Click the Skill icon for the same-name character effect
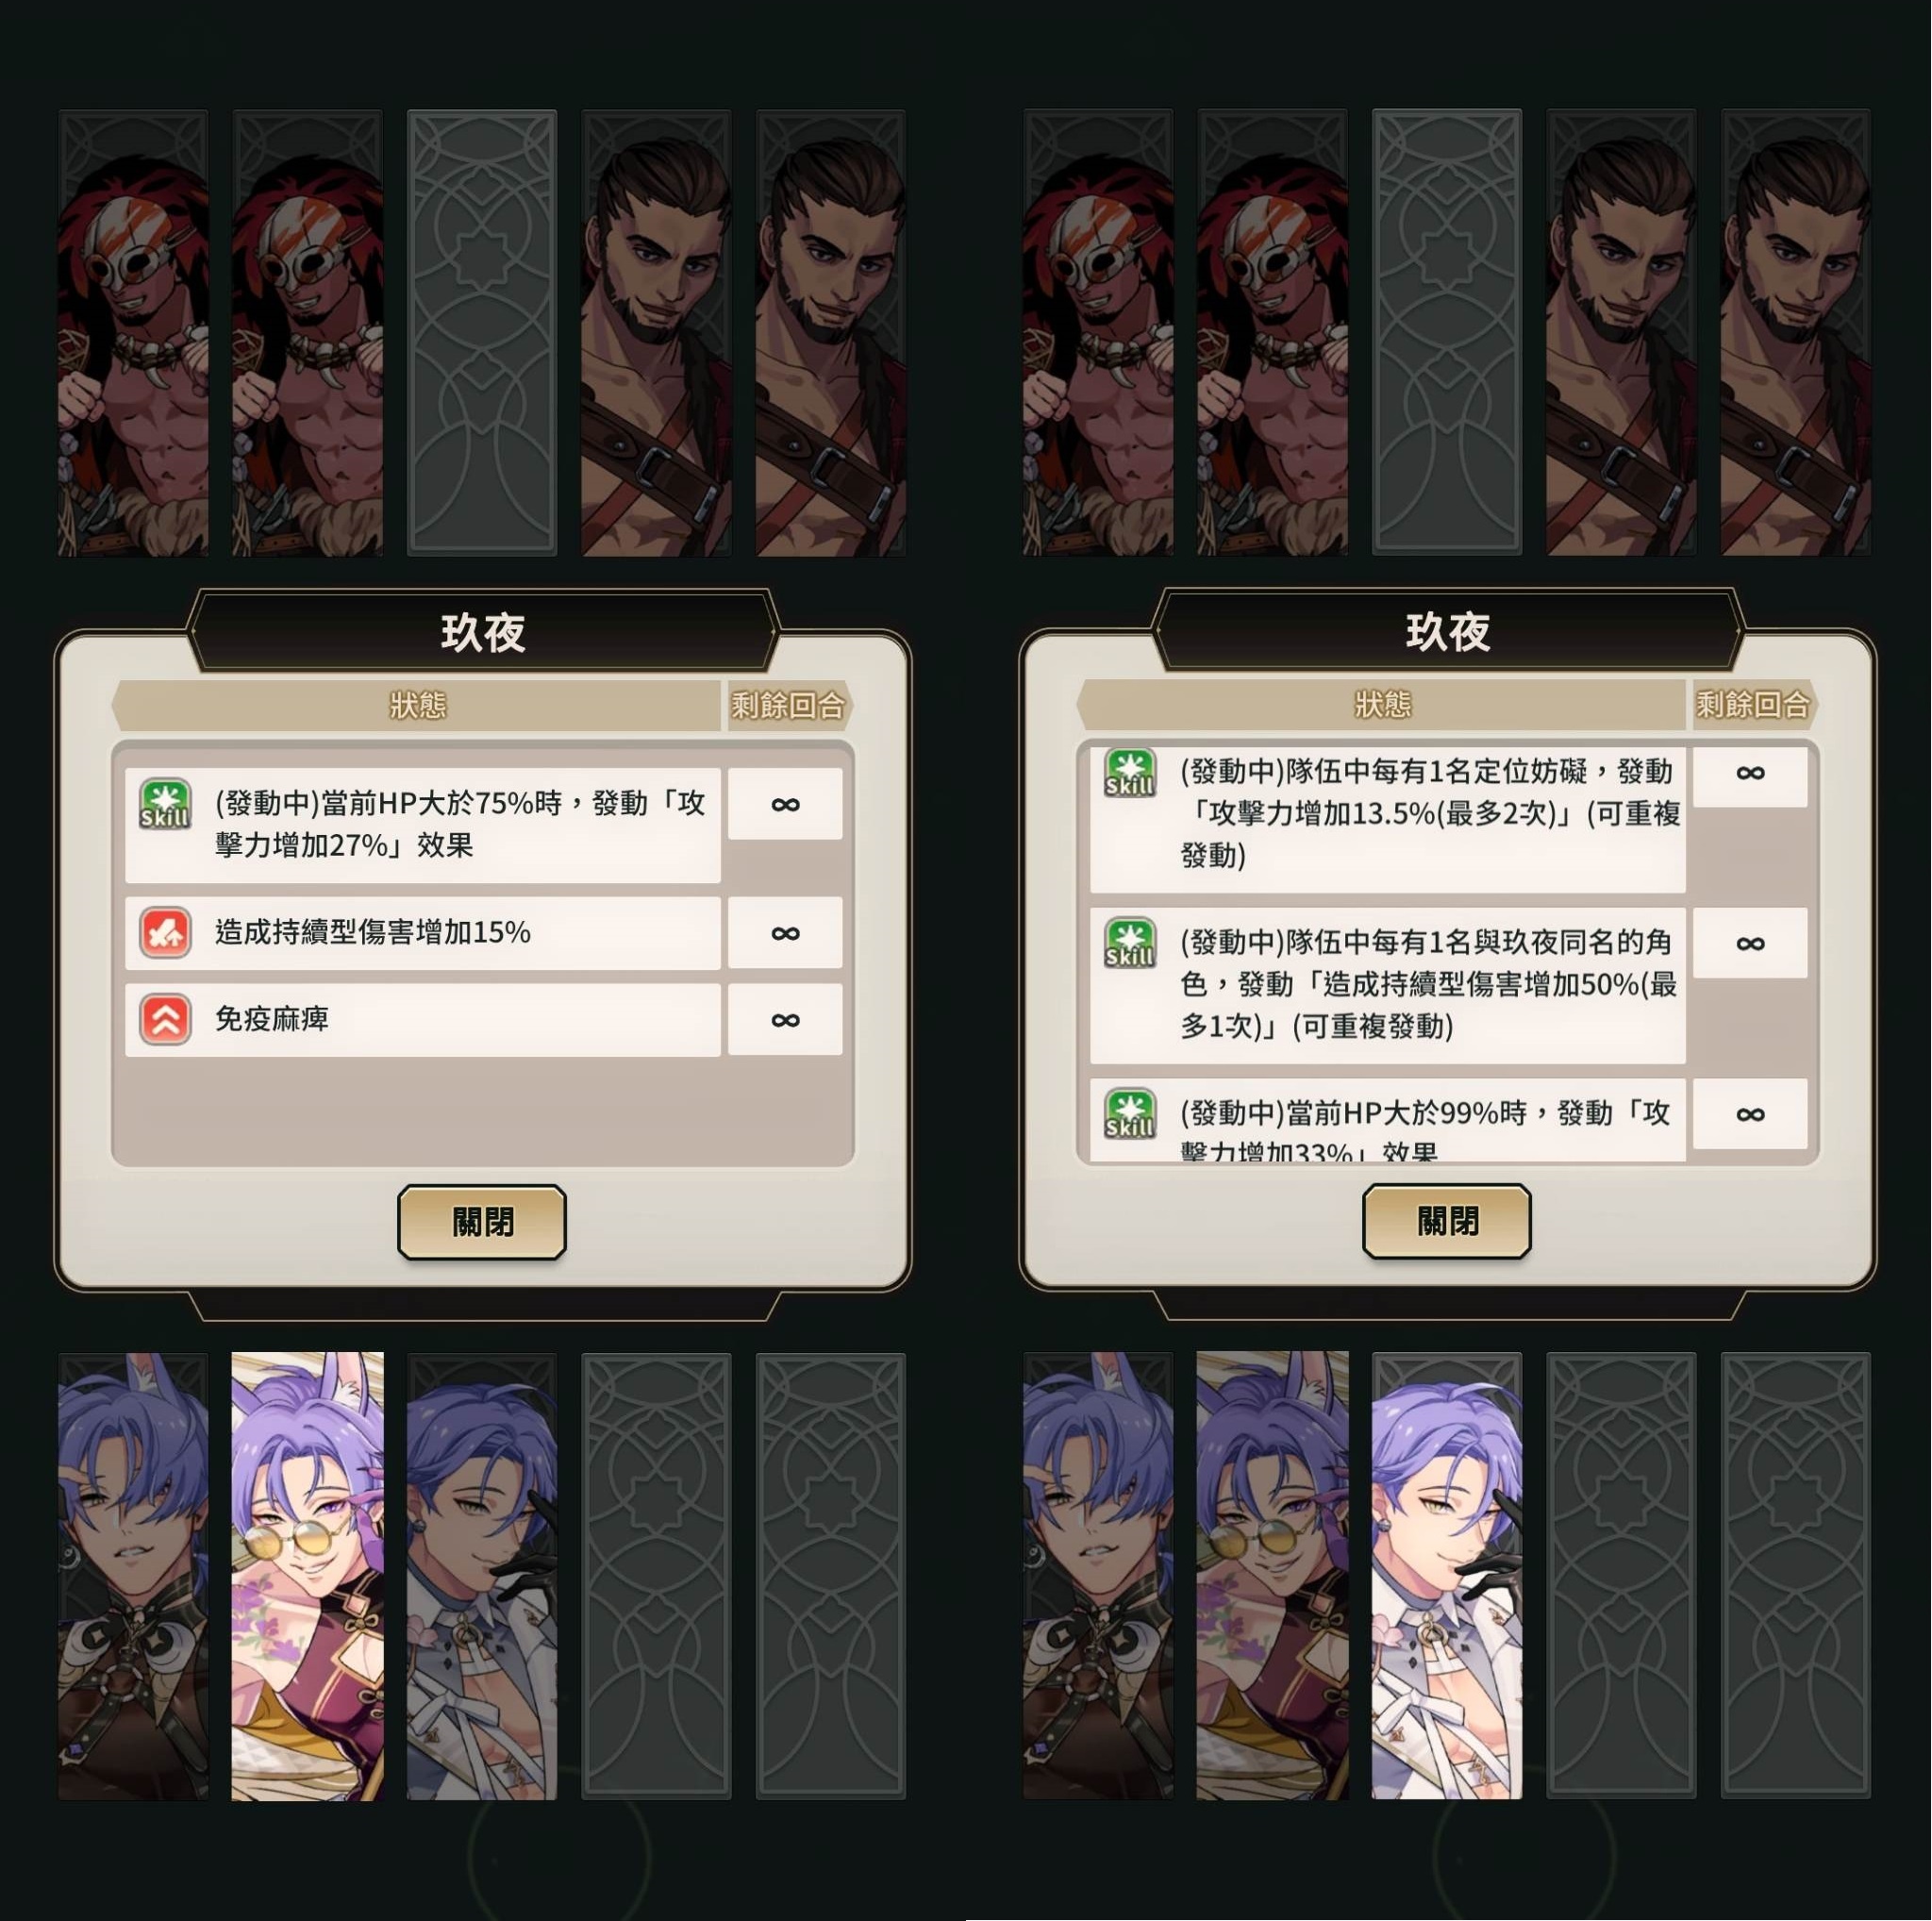Screen dimensions: 1932x1921 tap(1130, 943)
